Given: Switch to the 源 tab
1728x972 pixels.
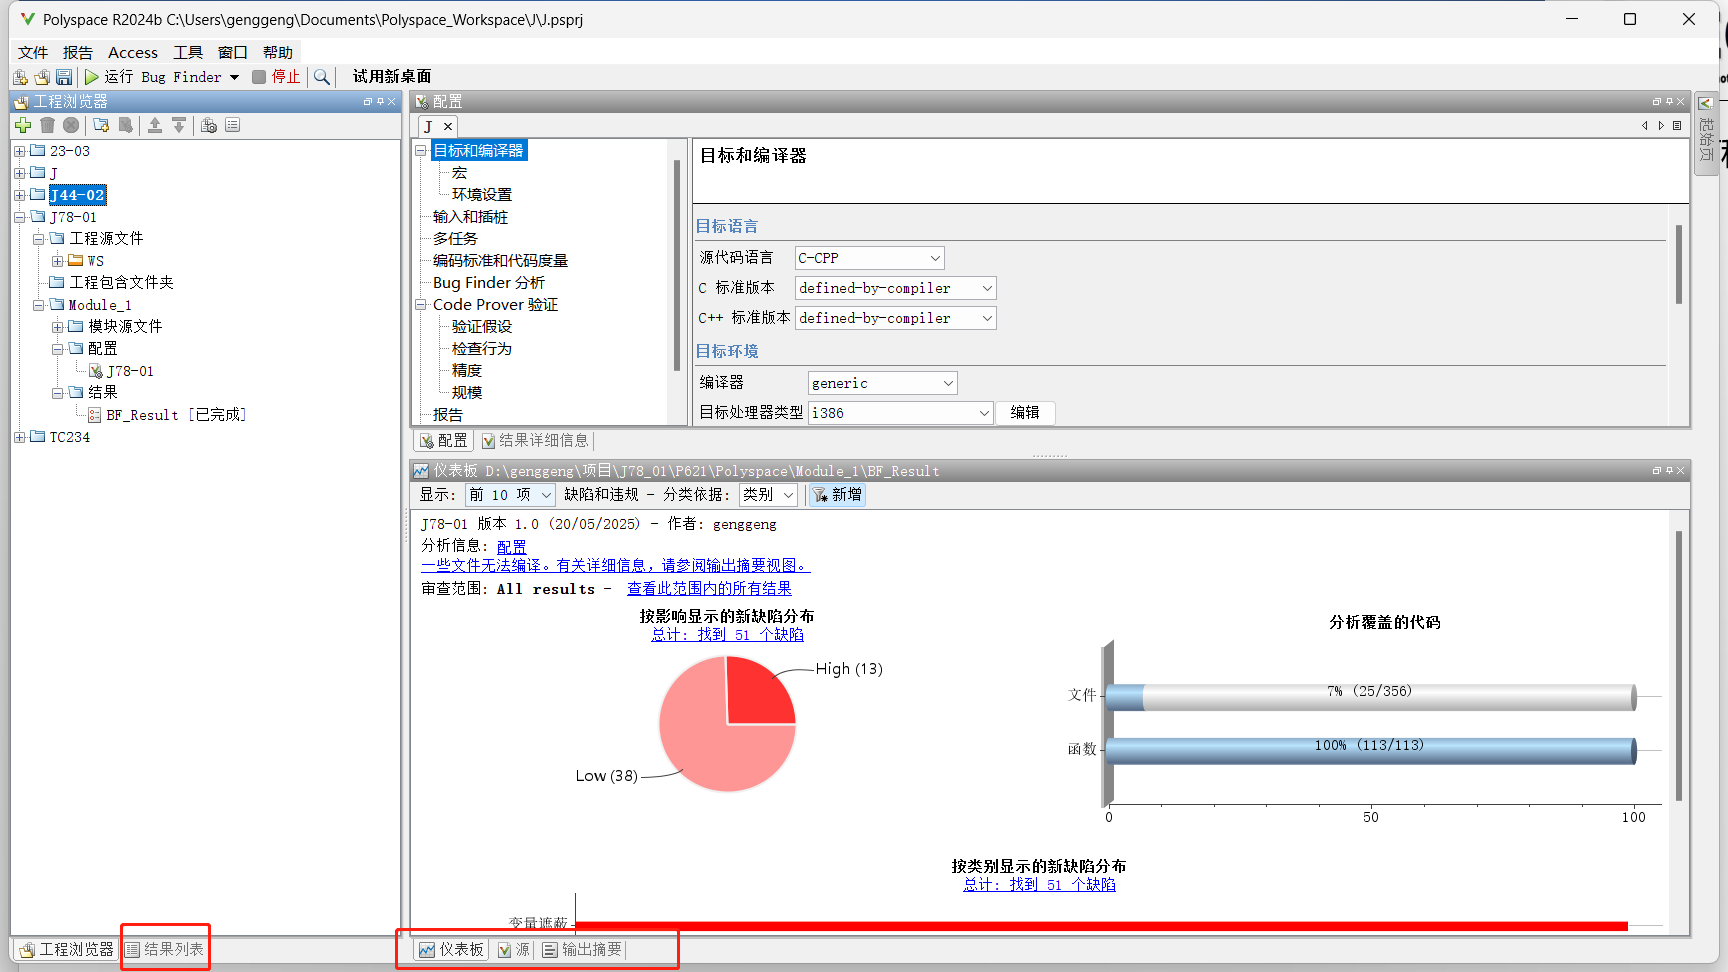Looking at the screenshot, I should click(x=514, y=950).
